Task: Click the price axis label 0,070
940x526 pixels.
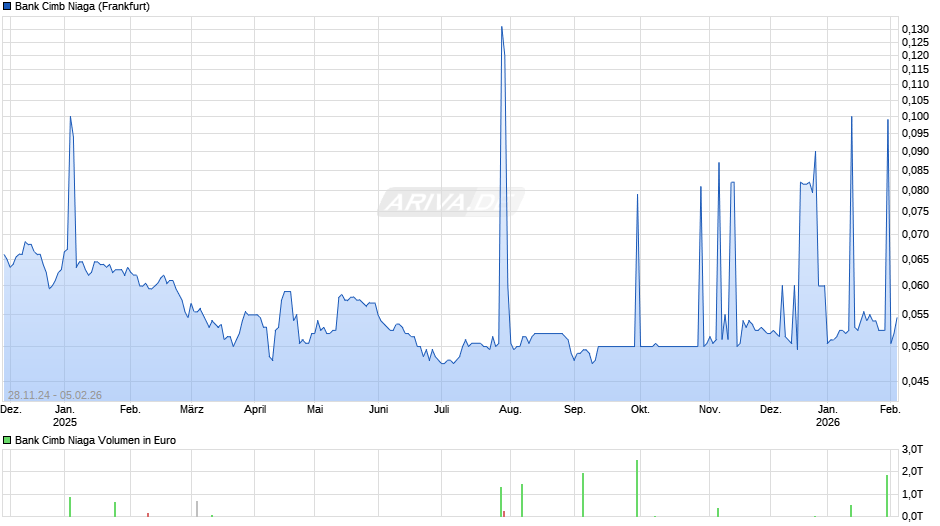Action: pyautogui.click(x=915, y=235)
